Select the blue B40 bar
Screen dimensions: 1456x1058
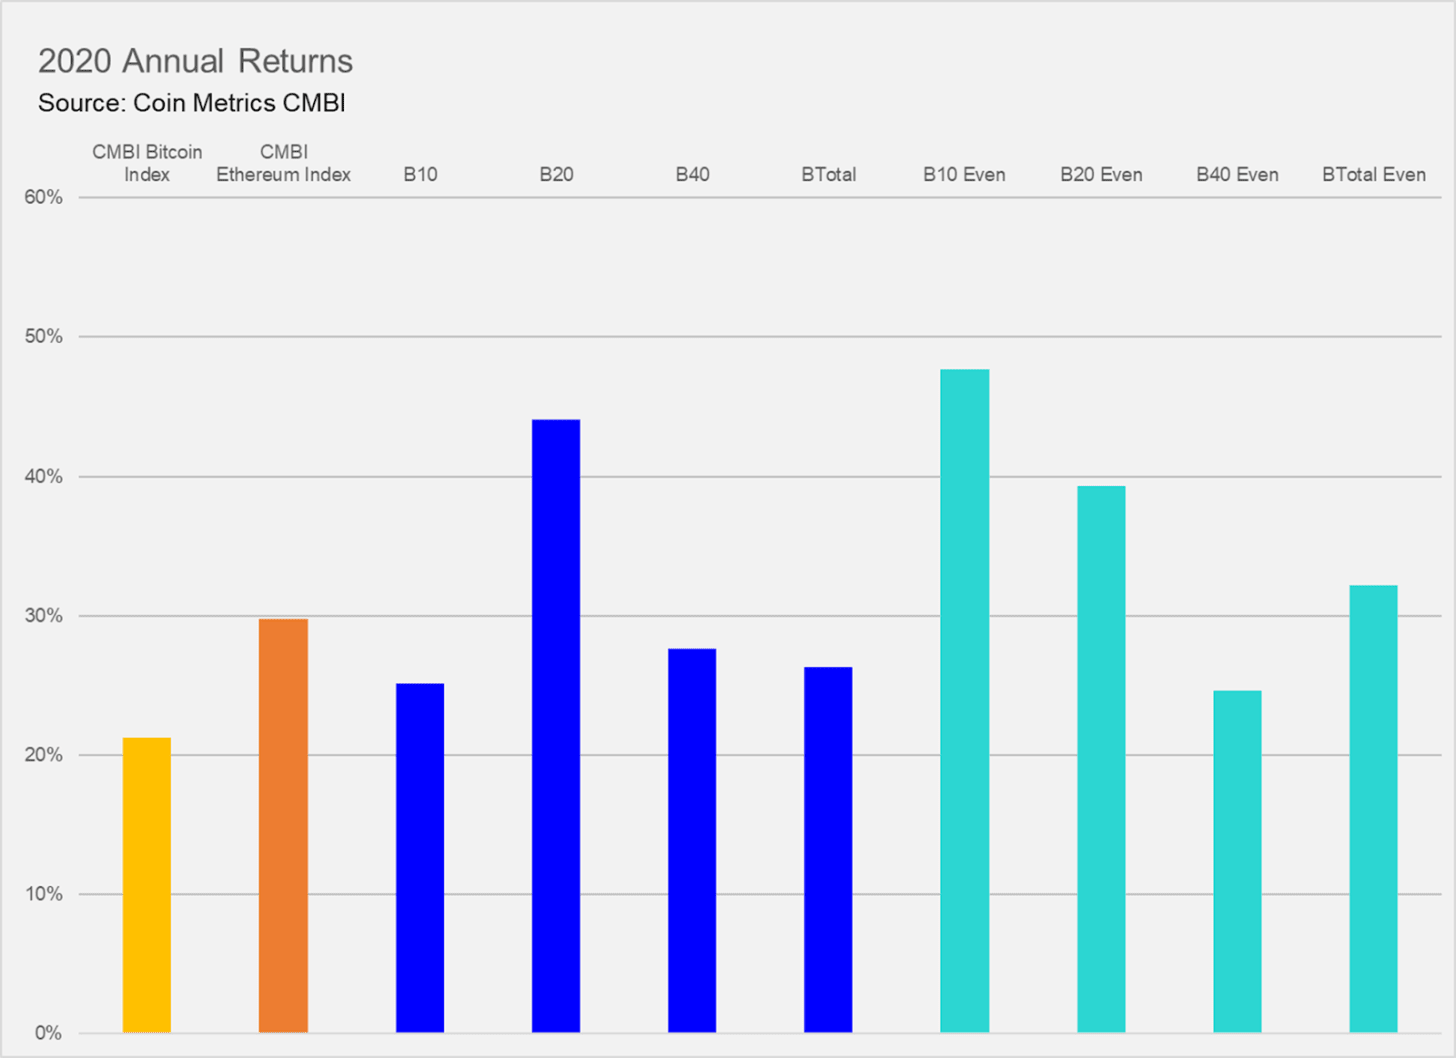pyautogui.click(x=692, y=841)
